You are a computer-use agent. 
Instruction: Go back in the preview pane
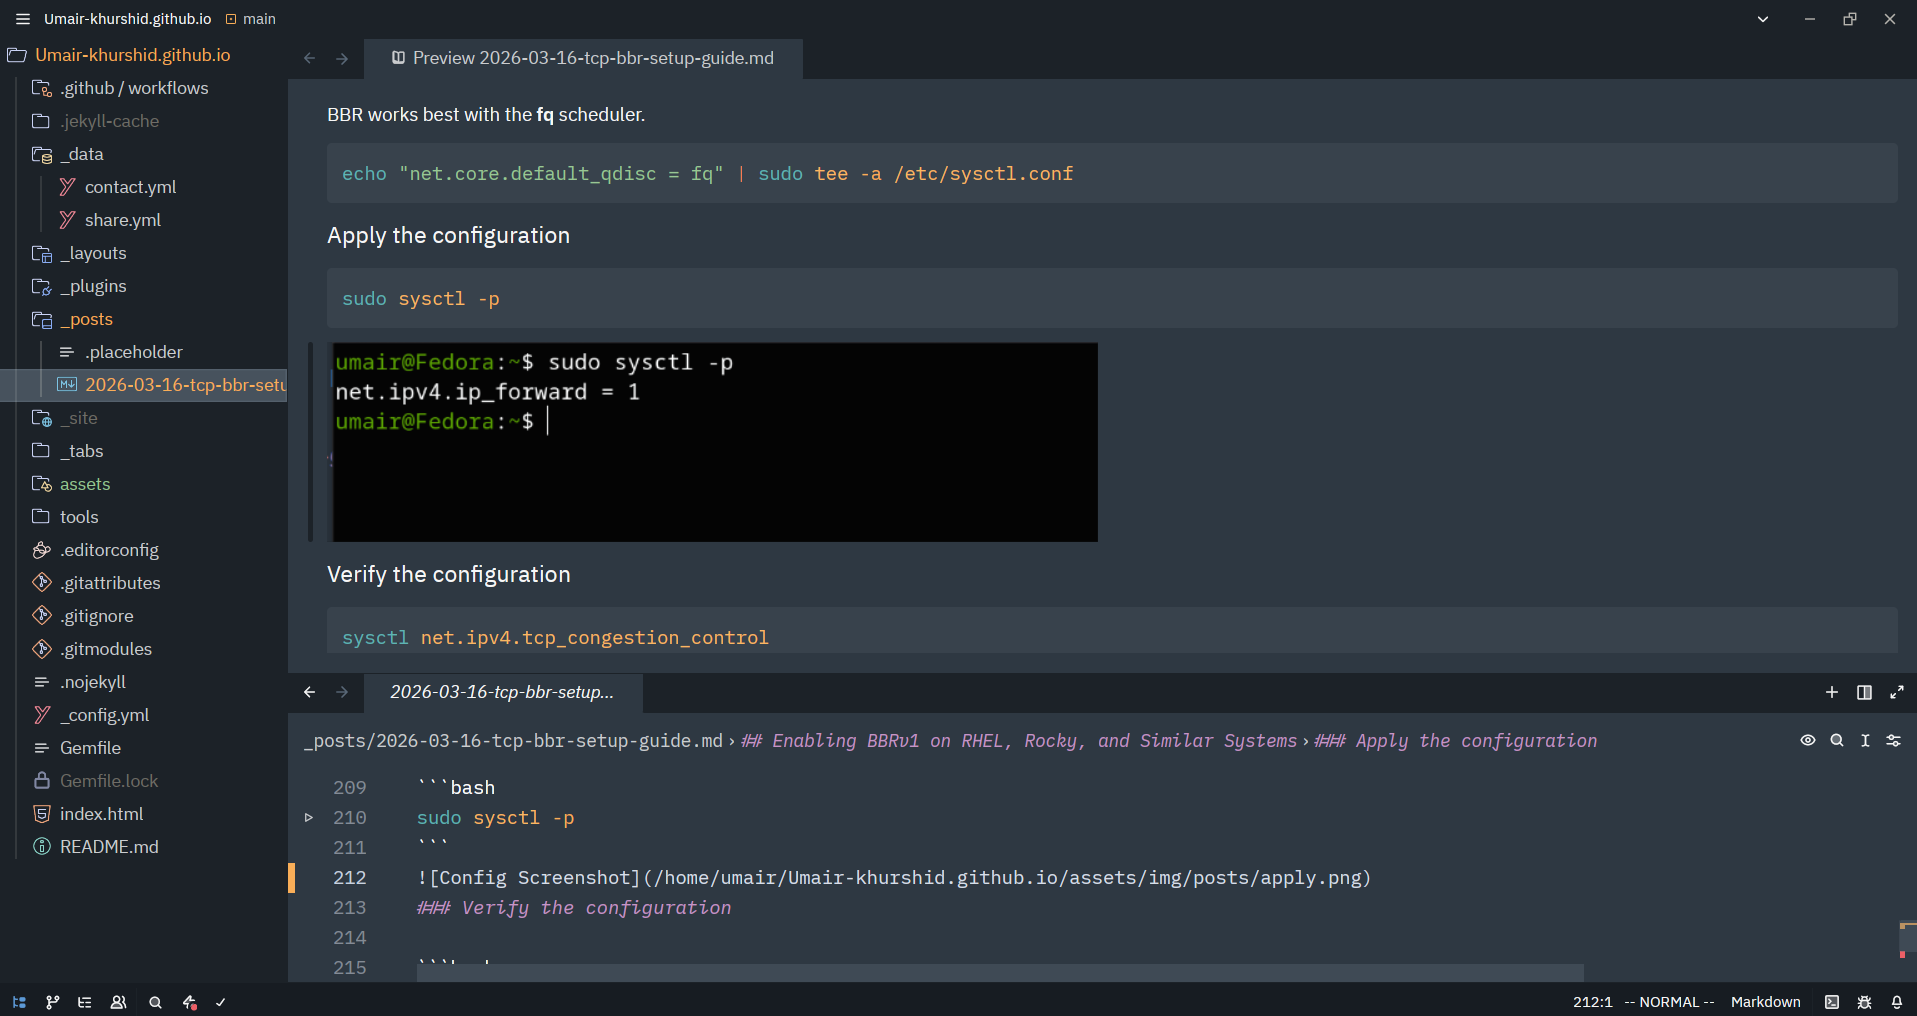(310, 59)
